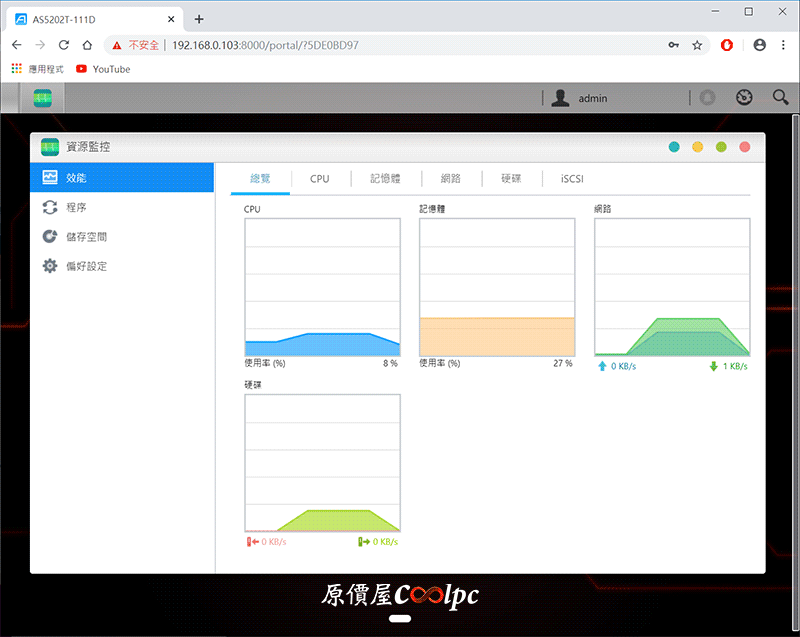Open a new browser tab with plus

click(199, 19)
